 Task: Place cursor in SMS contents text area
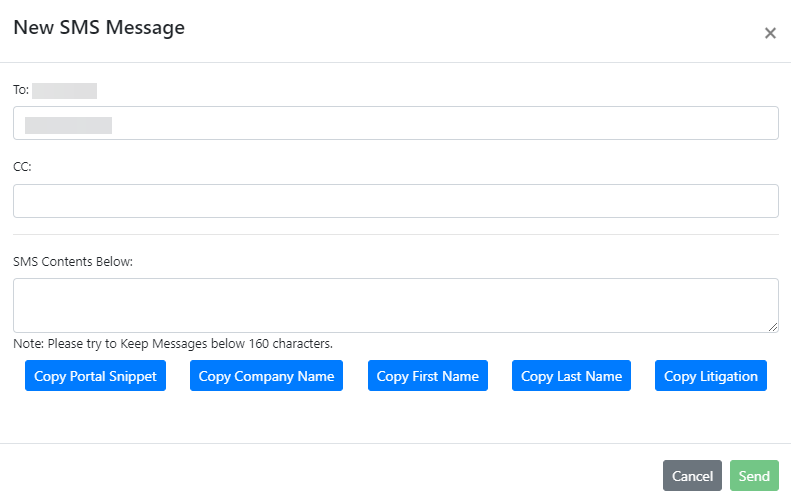click(395, 304)
